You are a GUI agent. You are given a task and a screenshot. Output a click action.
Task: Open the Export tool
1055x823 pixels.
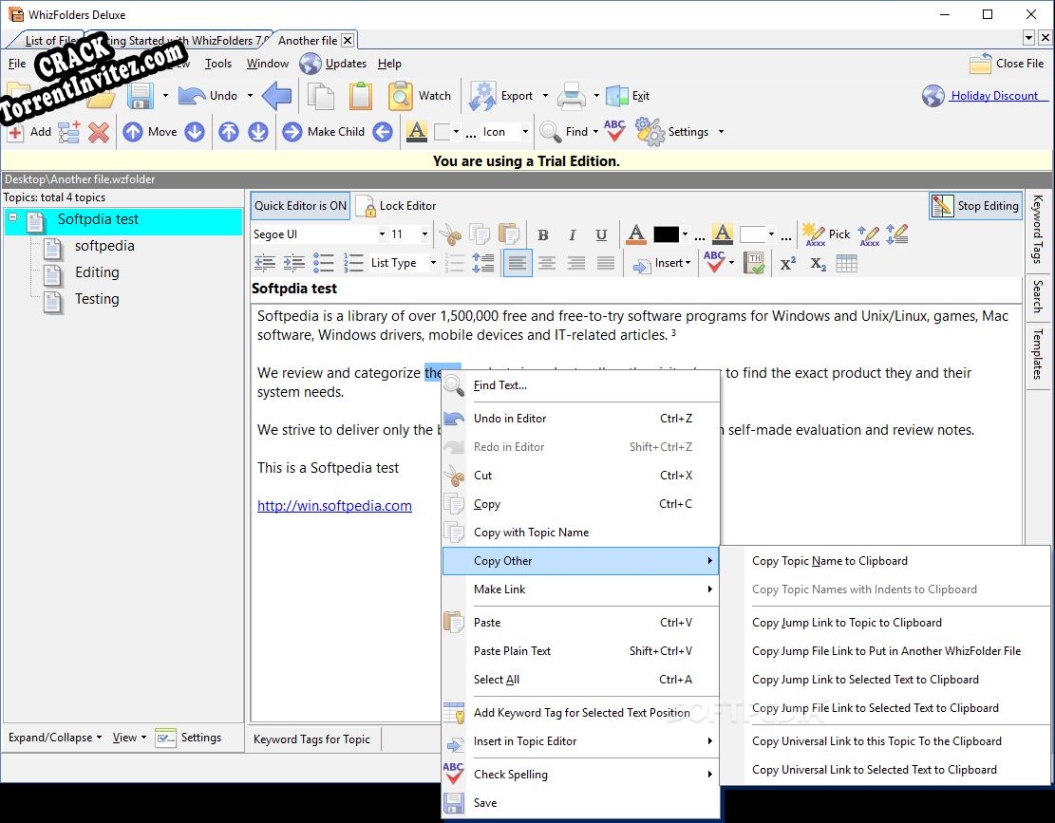click(510, 96)
